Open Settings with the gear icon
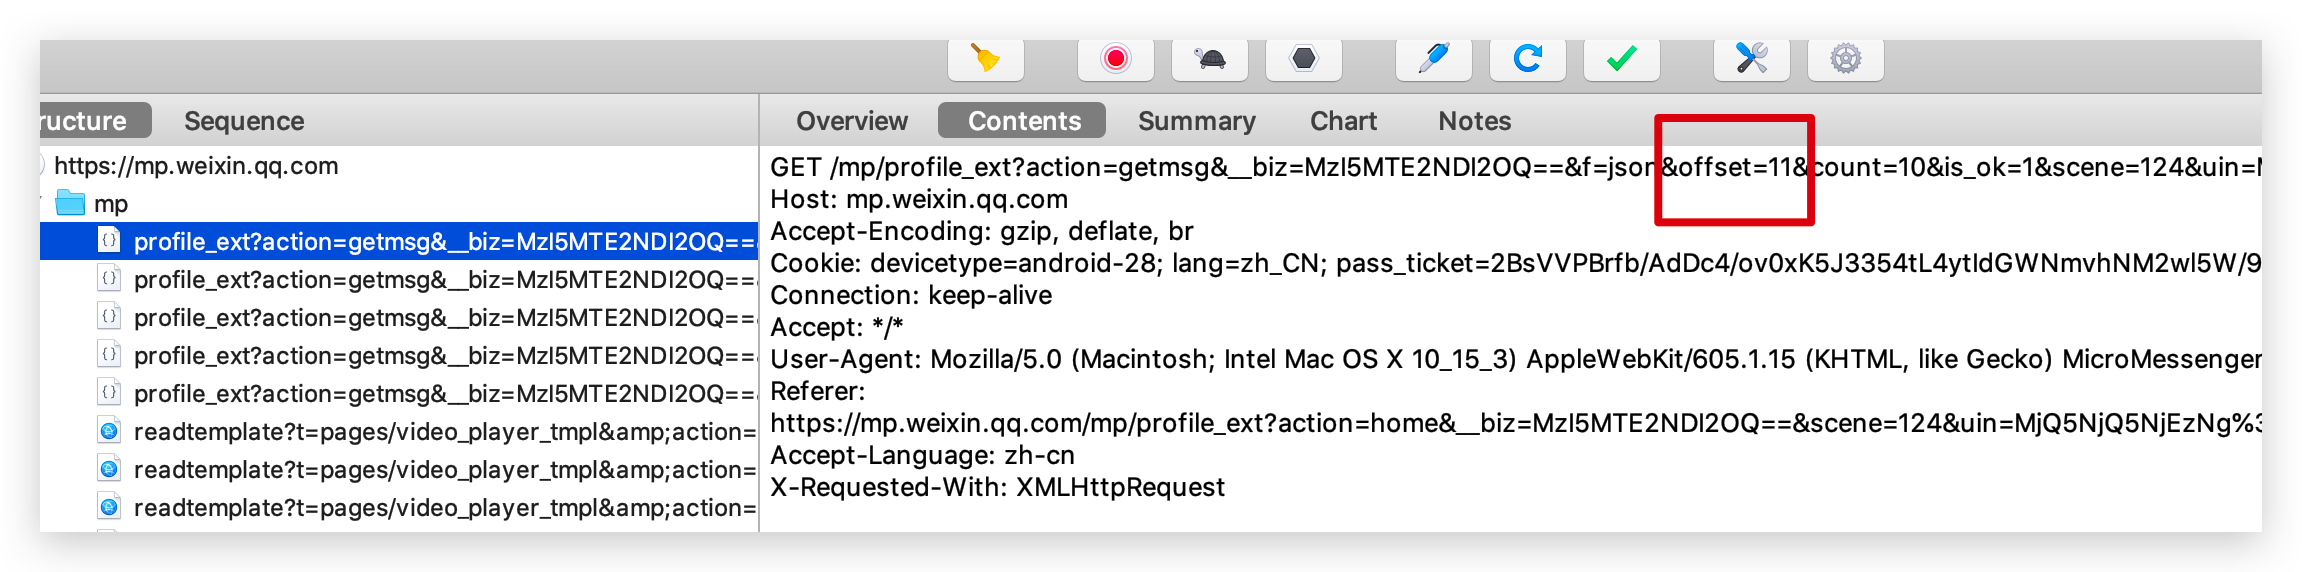 pos(1846,59)
